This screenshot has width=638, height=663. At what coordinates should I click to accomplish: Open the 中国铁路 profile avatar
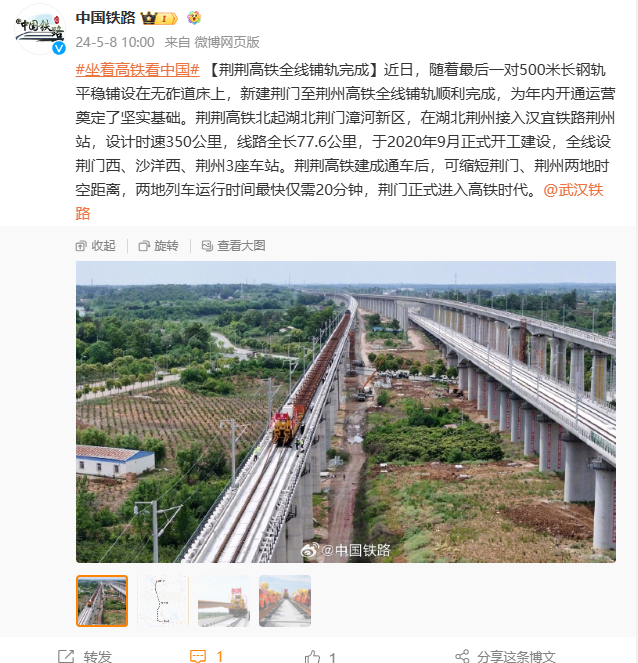click(x=40, y=29)
